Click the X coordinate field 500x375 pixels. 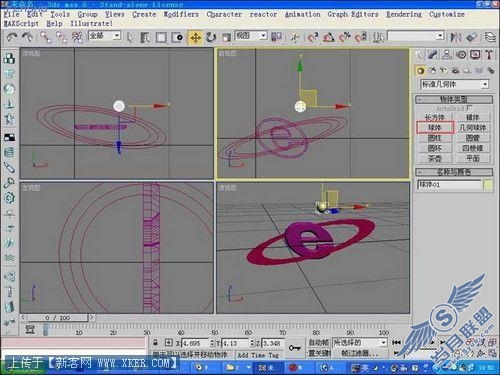point(195,343)
